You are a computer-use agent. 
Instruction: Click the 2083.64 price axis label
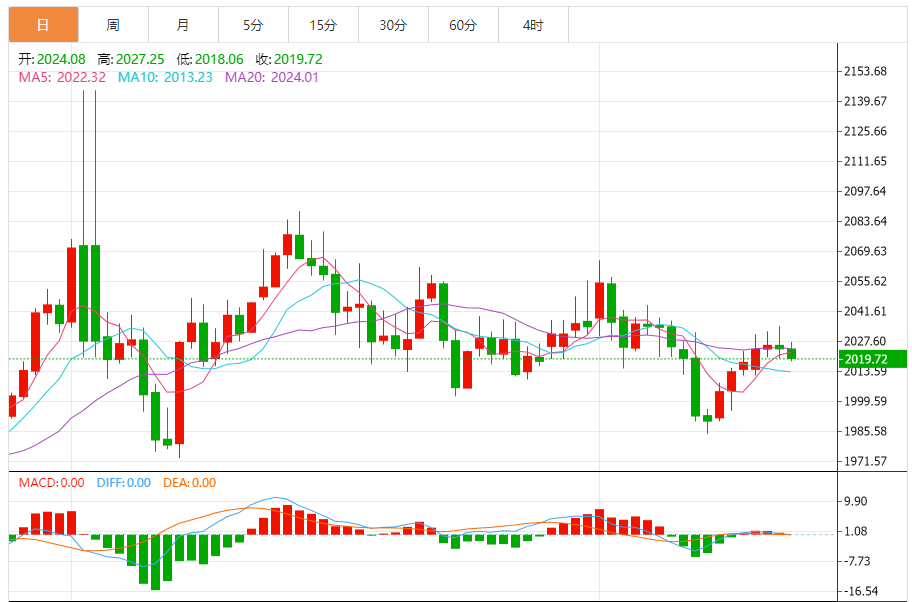865,221
